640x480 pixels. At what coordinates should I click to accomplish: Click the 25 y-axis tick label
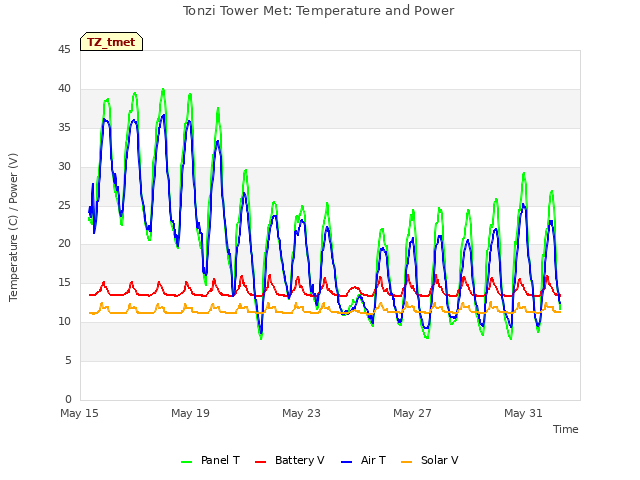[x=64, y=205]
